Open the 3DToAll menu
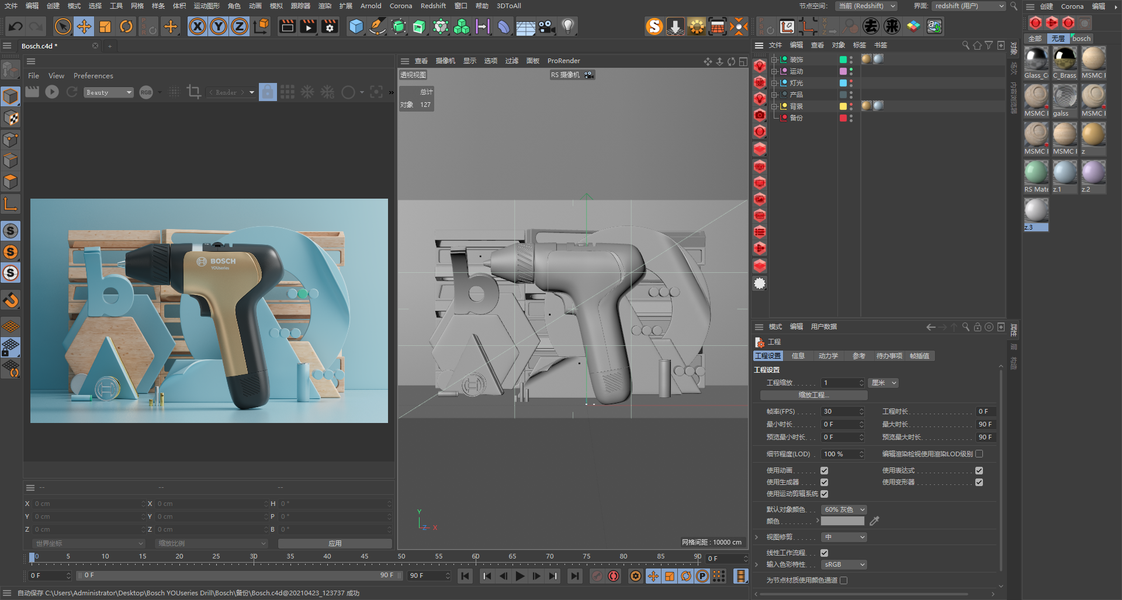 click(x=509, y=6)
